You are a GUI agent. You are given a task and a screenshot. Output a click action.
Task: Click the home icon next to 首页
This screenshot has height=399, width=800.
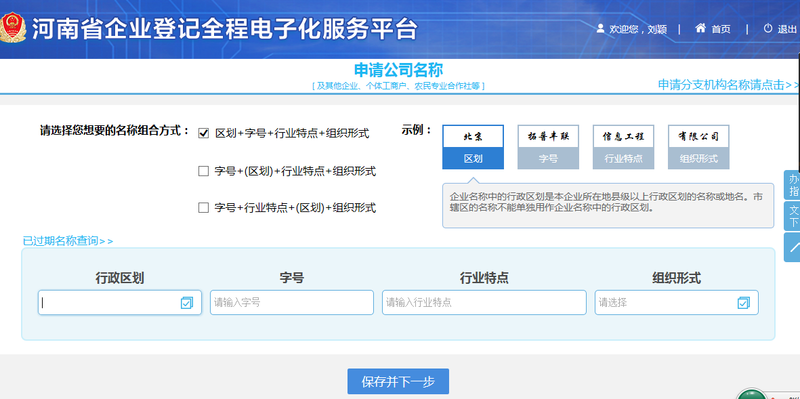click(x=701, y=28)
